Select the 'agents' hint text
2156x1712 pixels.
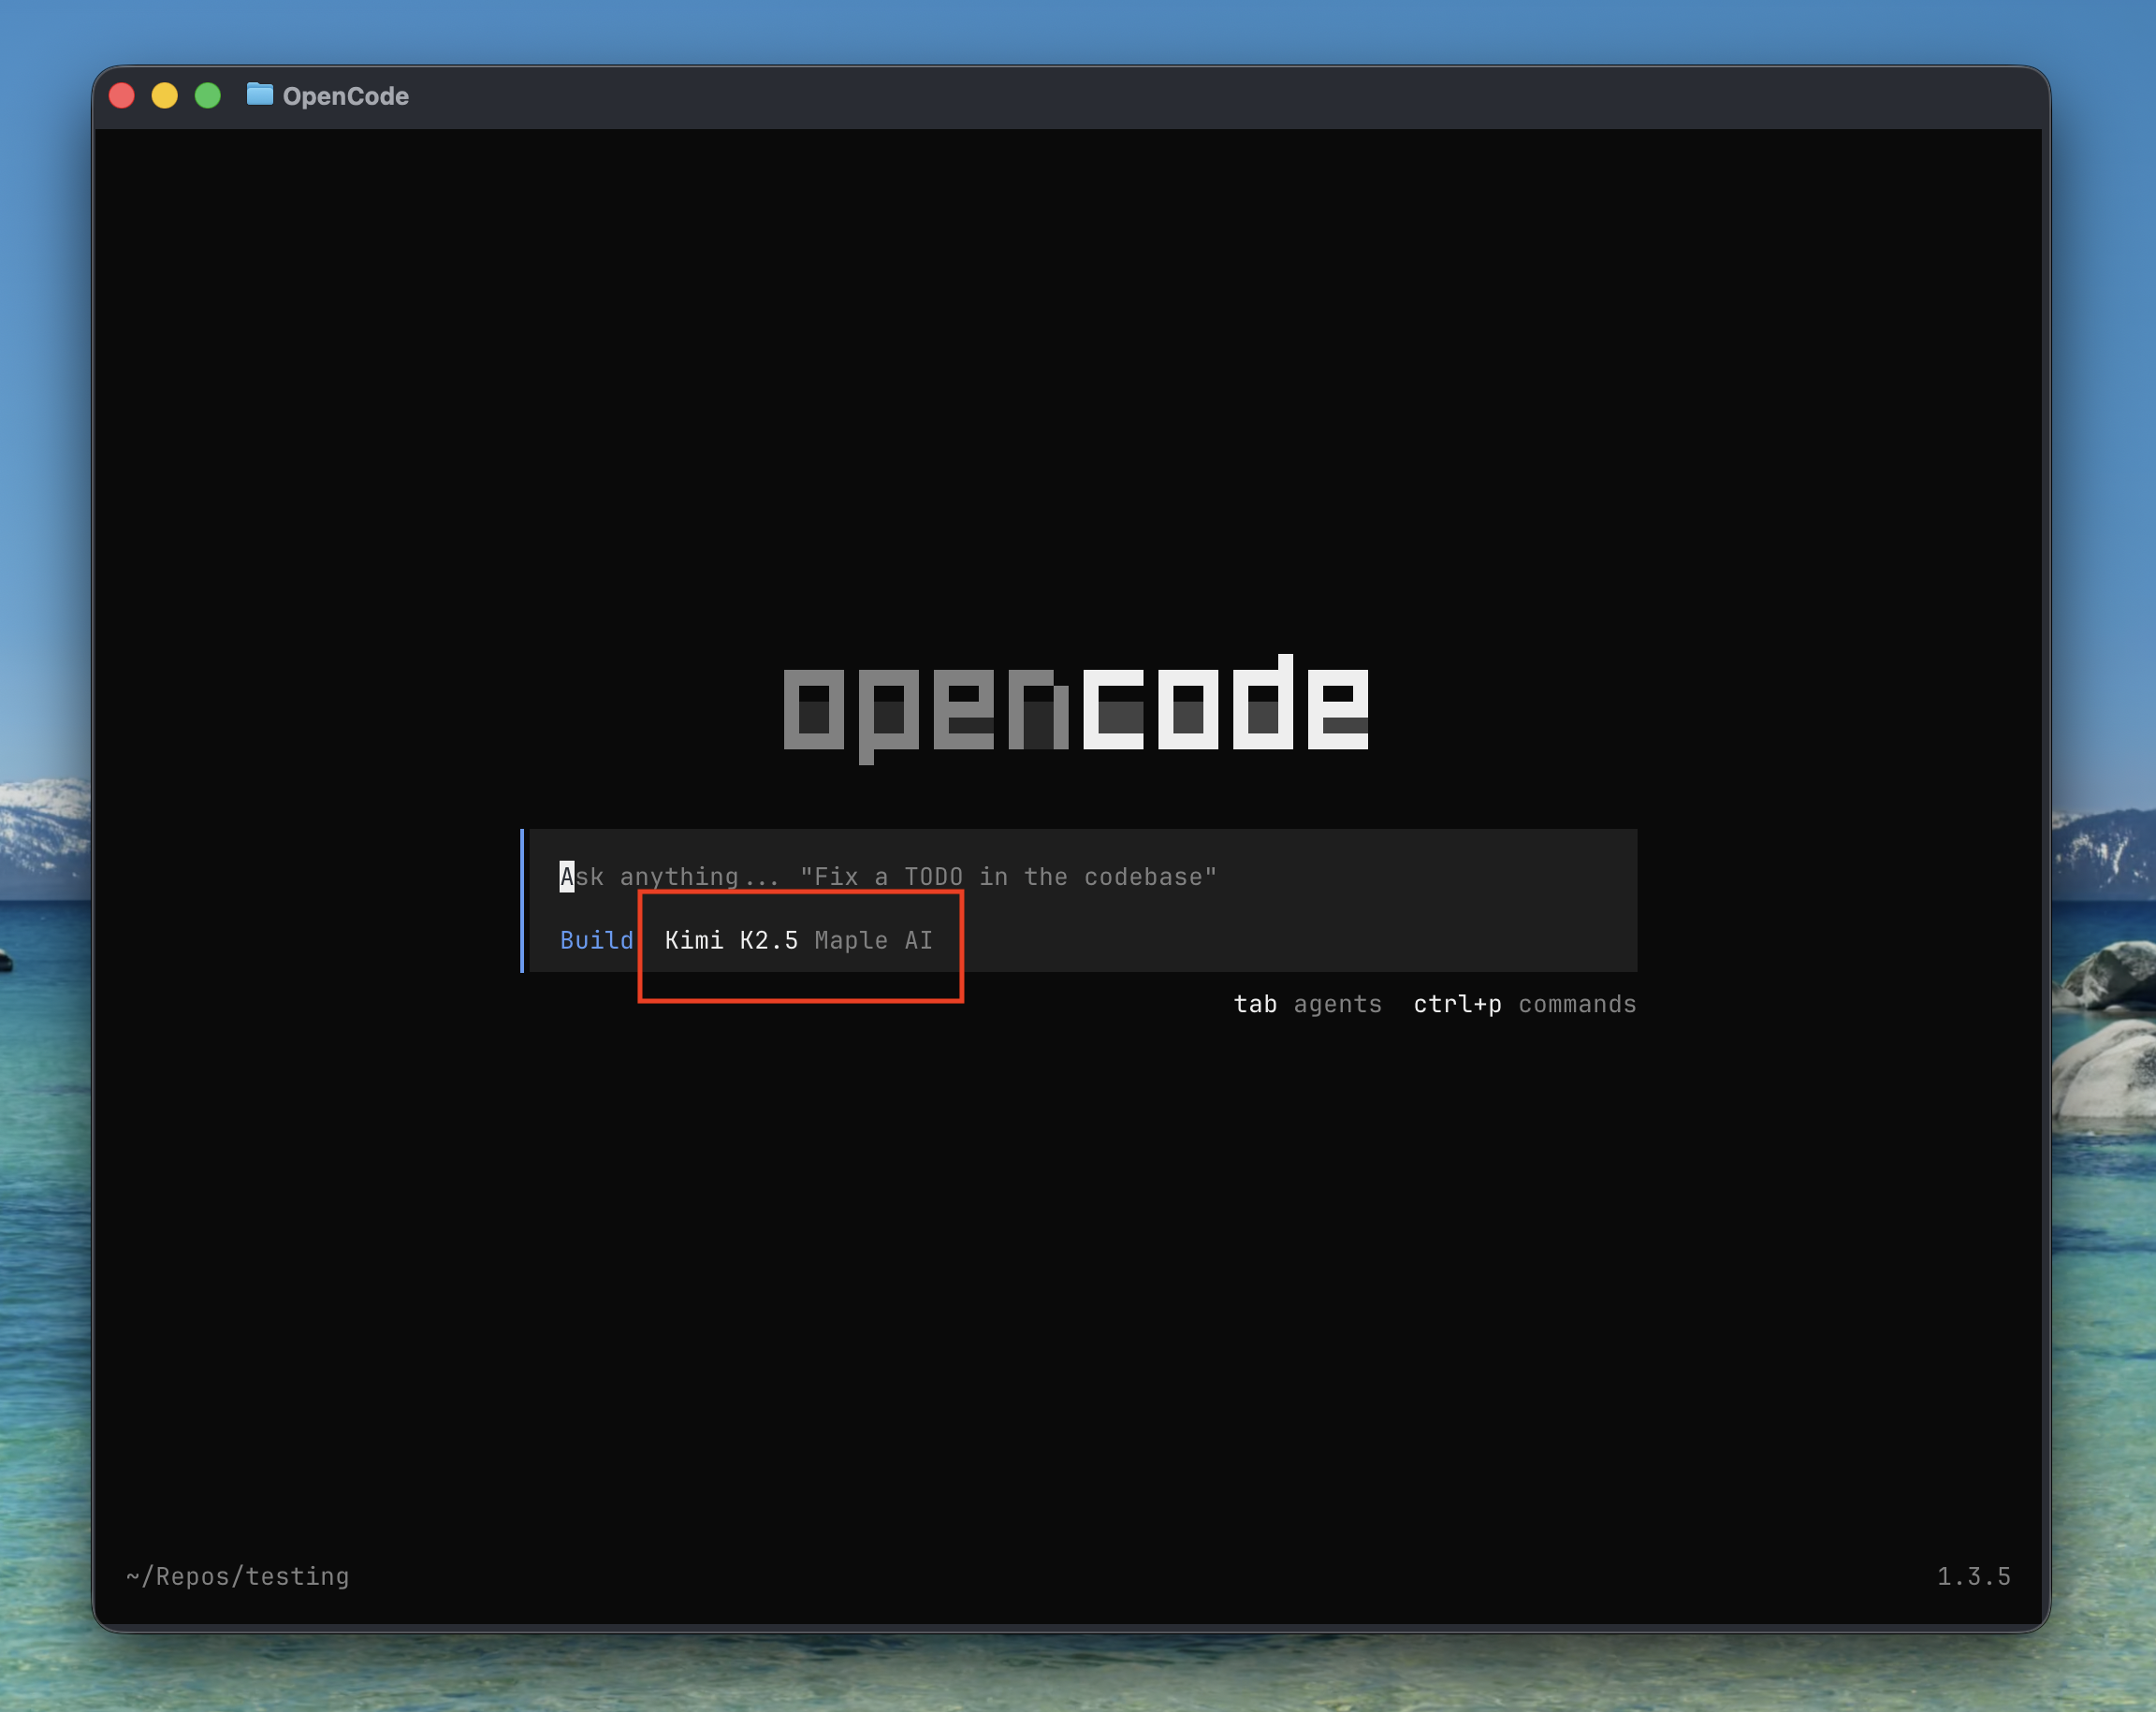tap(1337, 1004)
